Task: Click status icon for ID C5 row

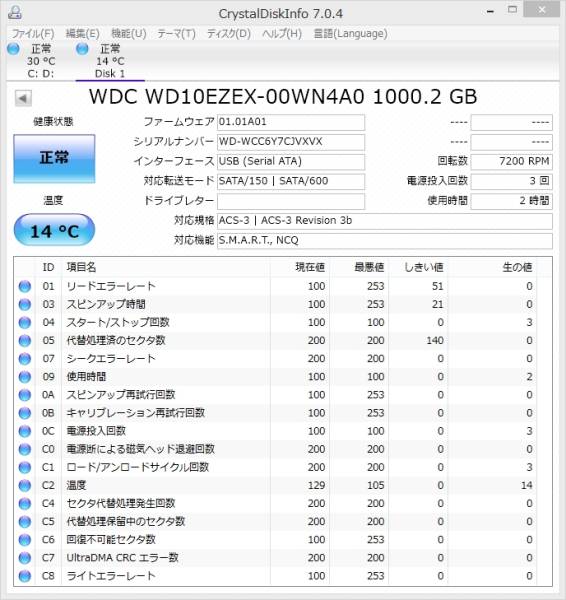Action: pos(25,522)
